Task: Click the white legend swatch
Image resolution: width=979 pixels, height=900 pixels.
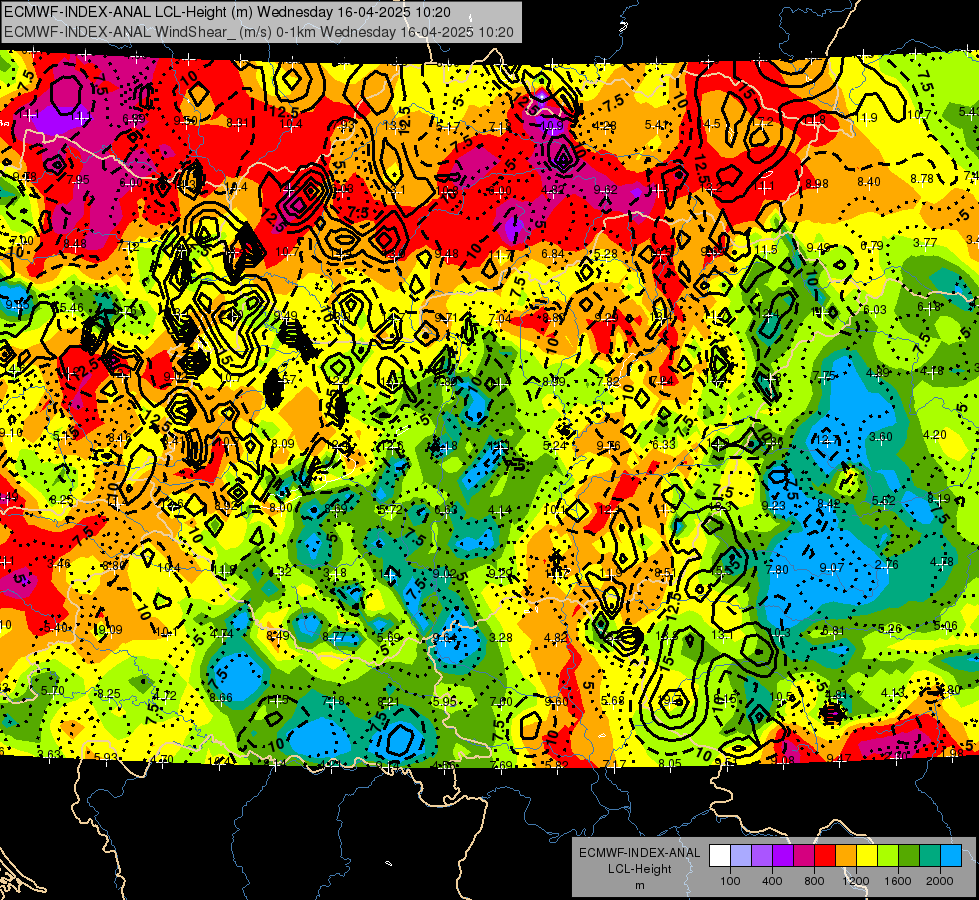Action: click(x=720, y=856)
